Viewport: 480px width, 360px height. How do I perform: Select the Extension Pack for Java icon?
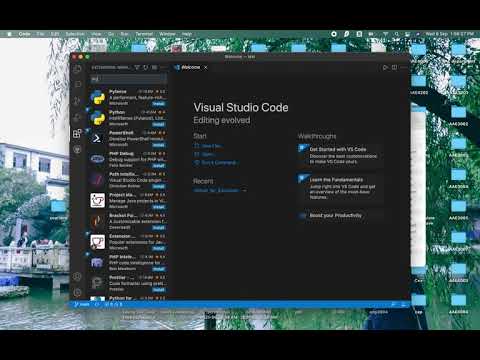pyautogui.click(x=98, y=242)
